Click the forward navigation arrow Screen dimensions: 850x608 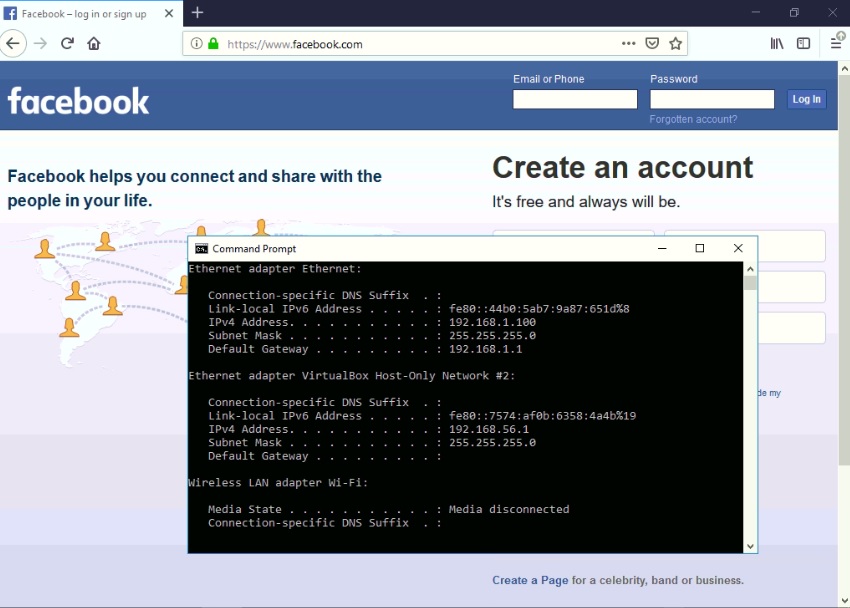pyautogui.click(x=40, y=43)
